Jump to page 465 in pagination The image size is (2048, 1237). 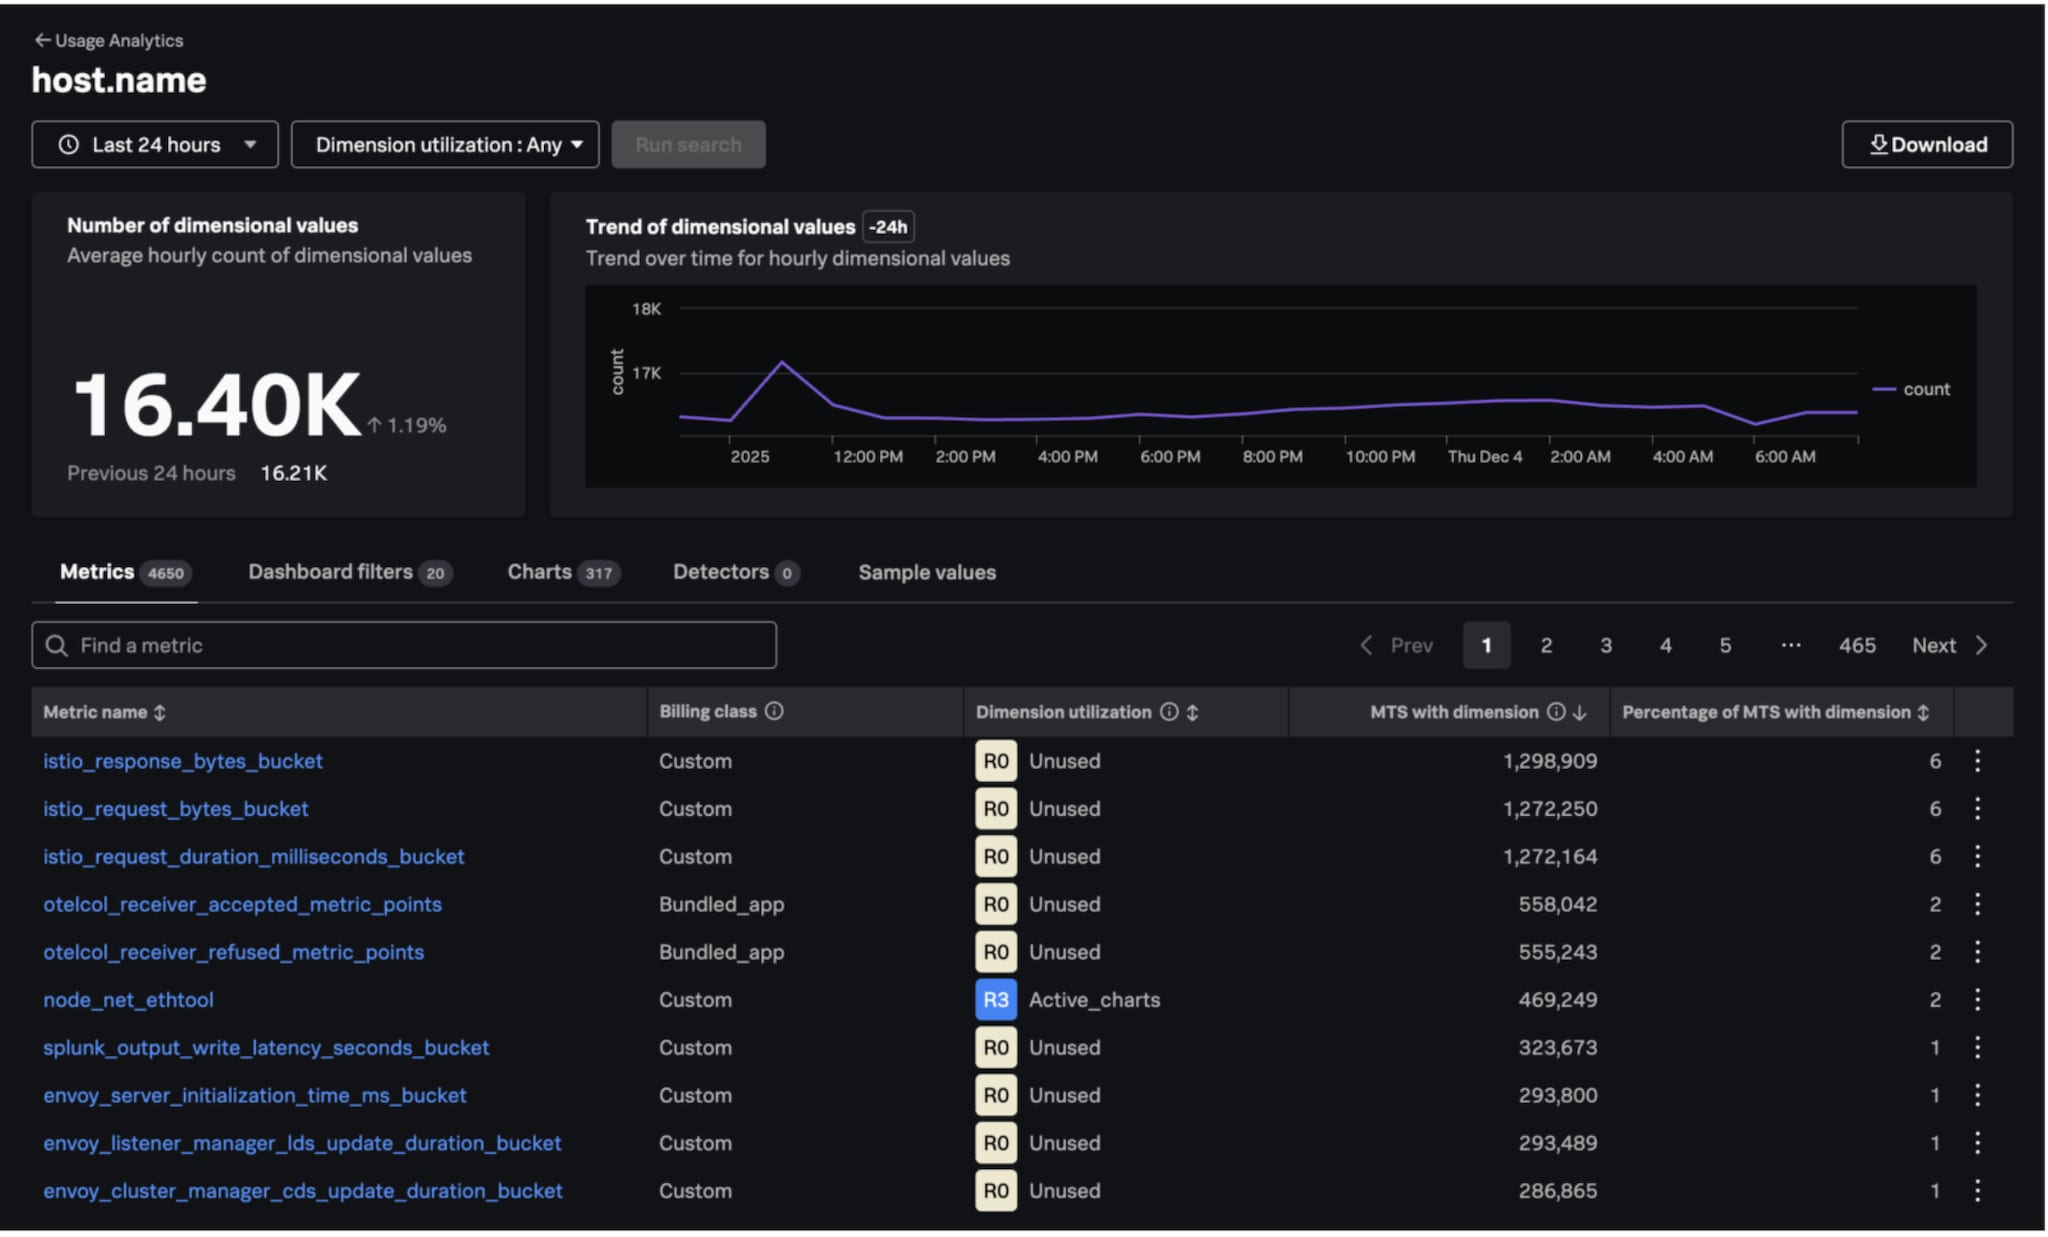pos(1856,646)
